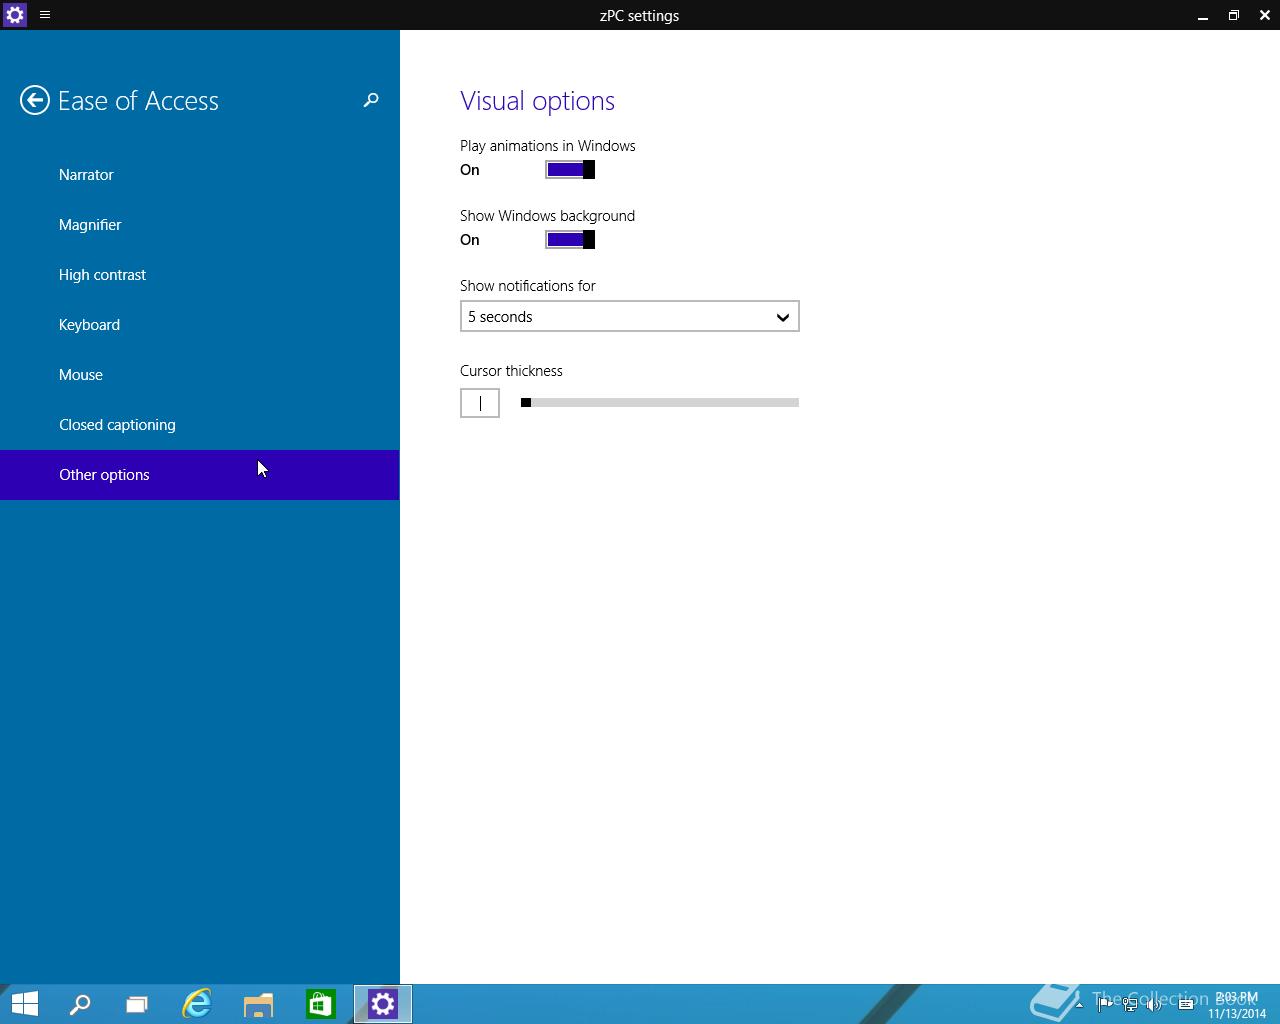Select High contrast in the sidebar

[200, 275]
